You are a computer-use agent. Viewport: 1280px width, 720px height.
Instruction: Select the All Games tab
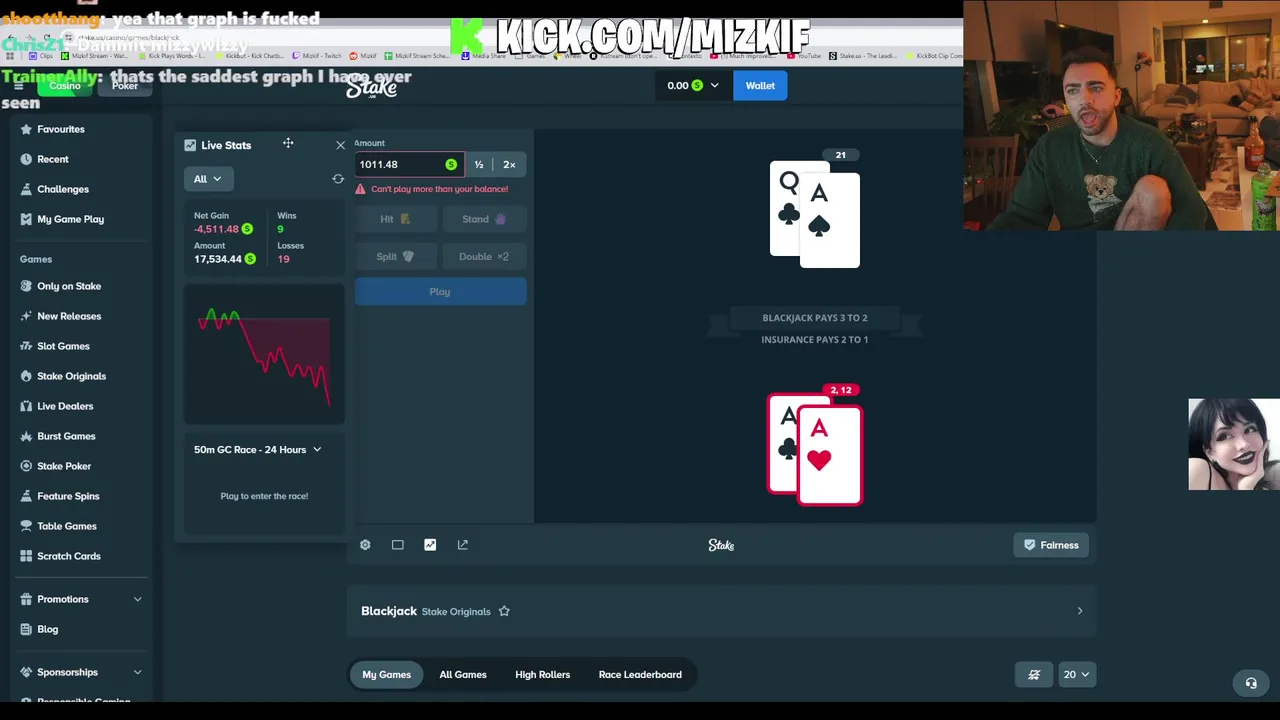coord(463,675)
